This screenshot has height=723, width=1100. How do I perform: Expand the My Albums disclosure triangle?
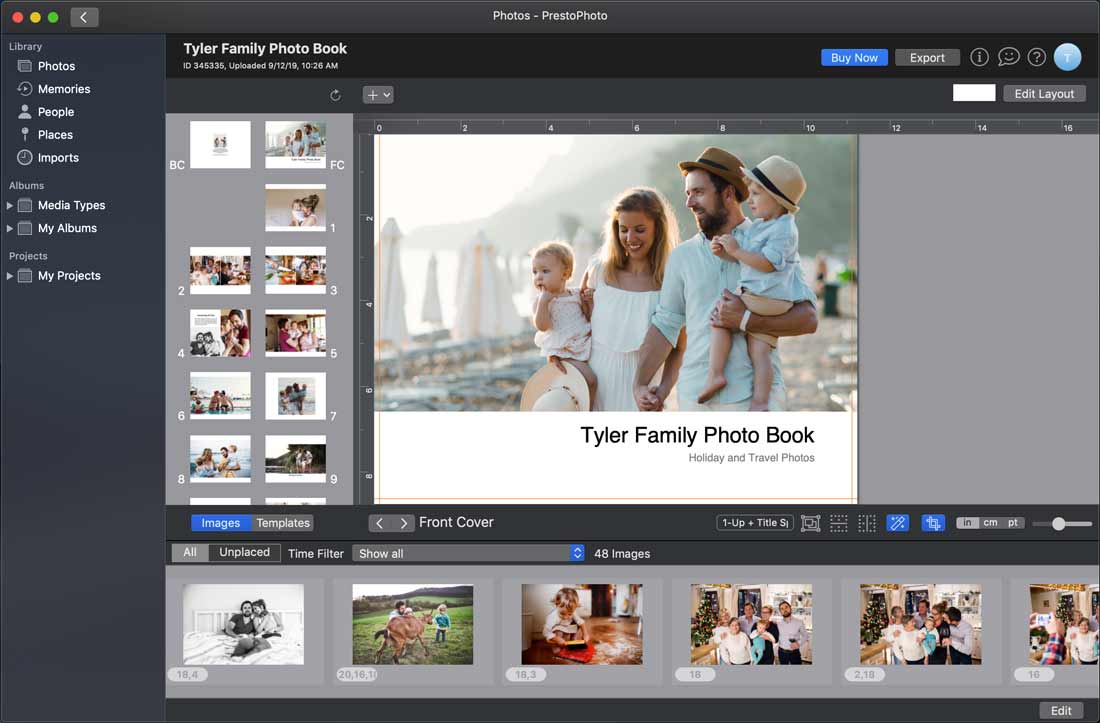pyautogui.click(x=10, y=229)
